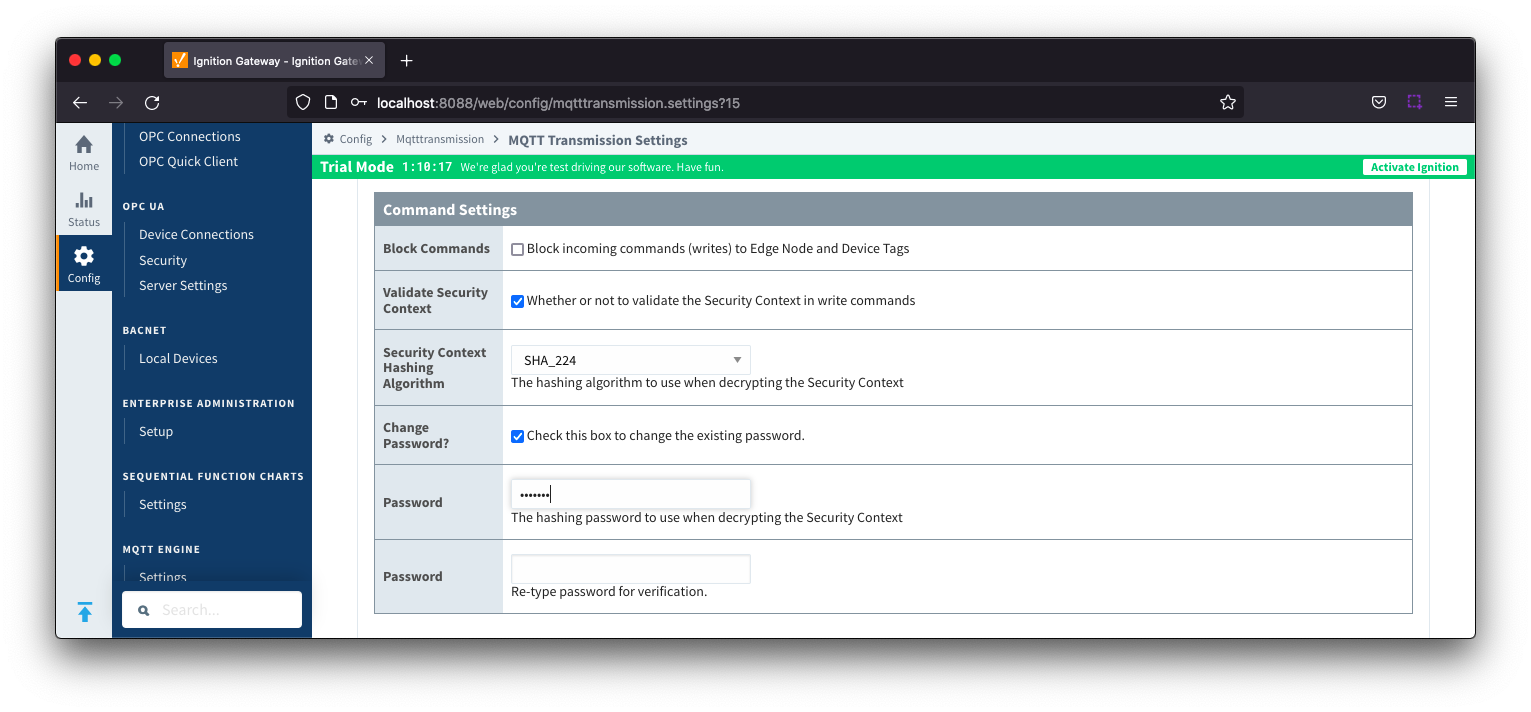Open the Config gear icon
The width and height of the screenshot is (1531, 712).
coord(84,256)
